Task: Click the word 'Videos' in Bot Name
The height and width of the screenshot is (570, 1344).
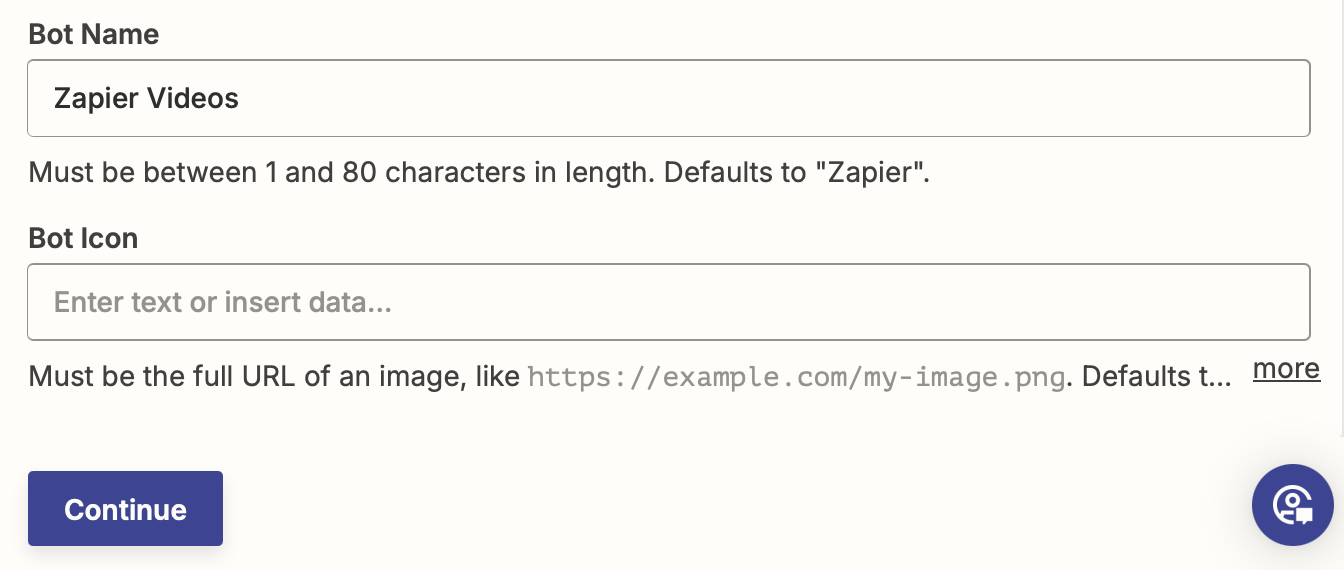Action: 193,98
